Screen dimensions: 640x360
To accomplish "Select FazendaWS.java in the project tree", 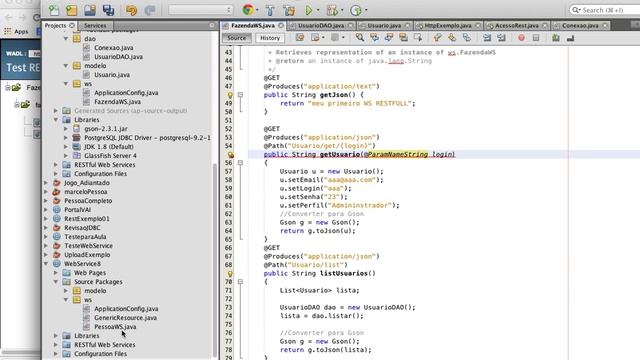I will (118, 102).
